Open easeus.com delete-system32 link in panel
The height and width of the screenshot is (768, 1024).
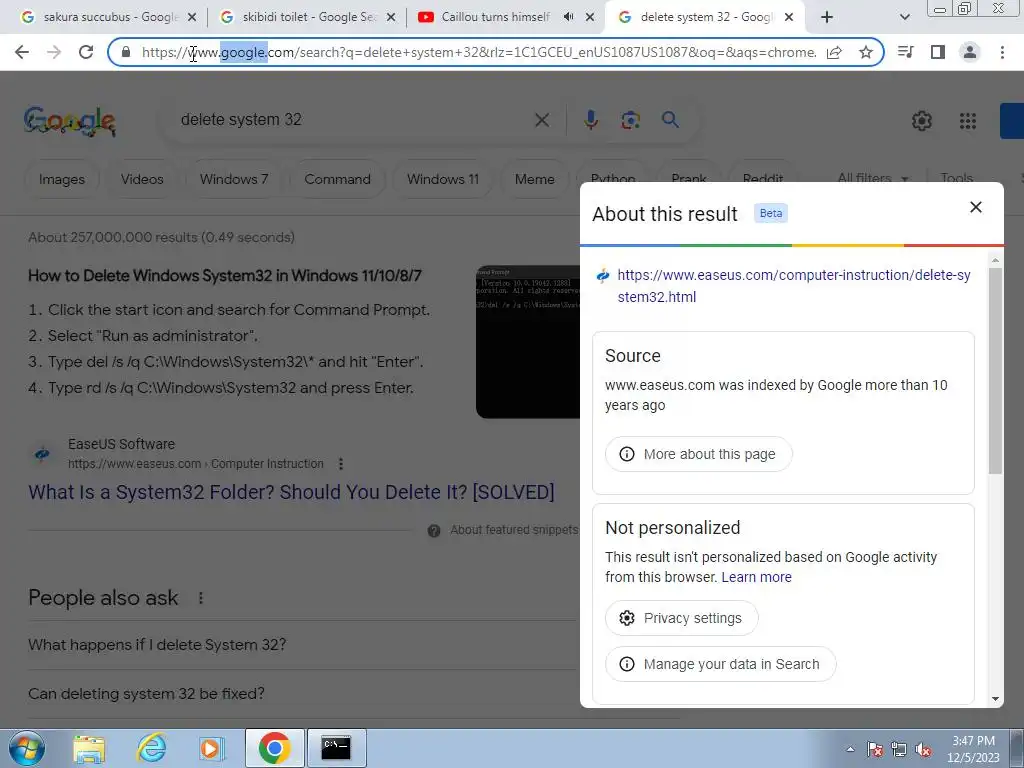793,286
